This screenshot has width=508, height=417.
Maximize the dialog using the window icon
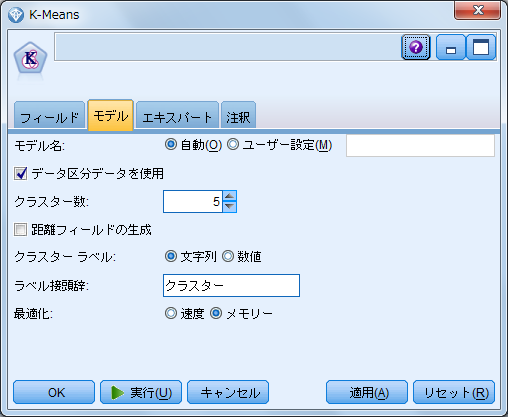point(481,47)
